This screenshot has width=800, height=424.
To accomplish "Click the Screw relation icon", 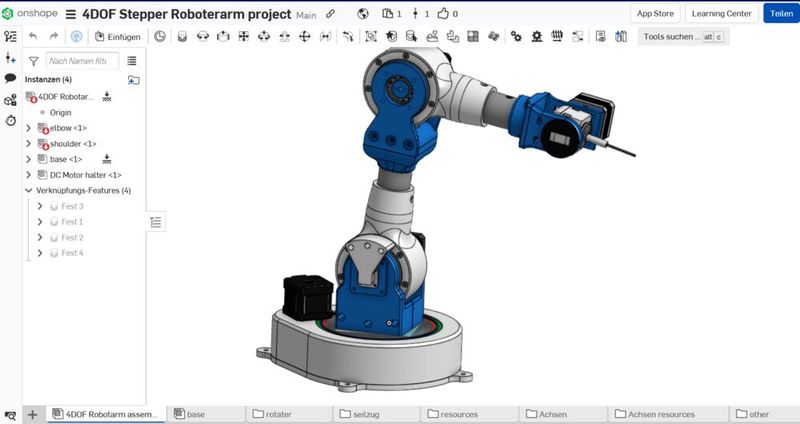I will (557, 36).
